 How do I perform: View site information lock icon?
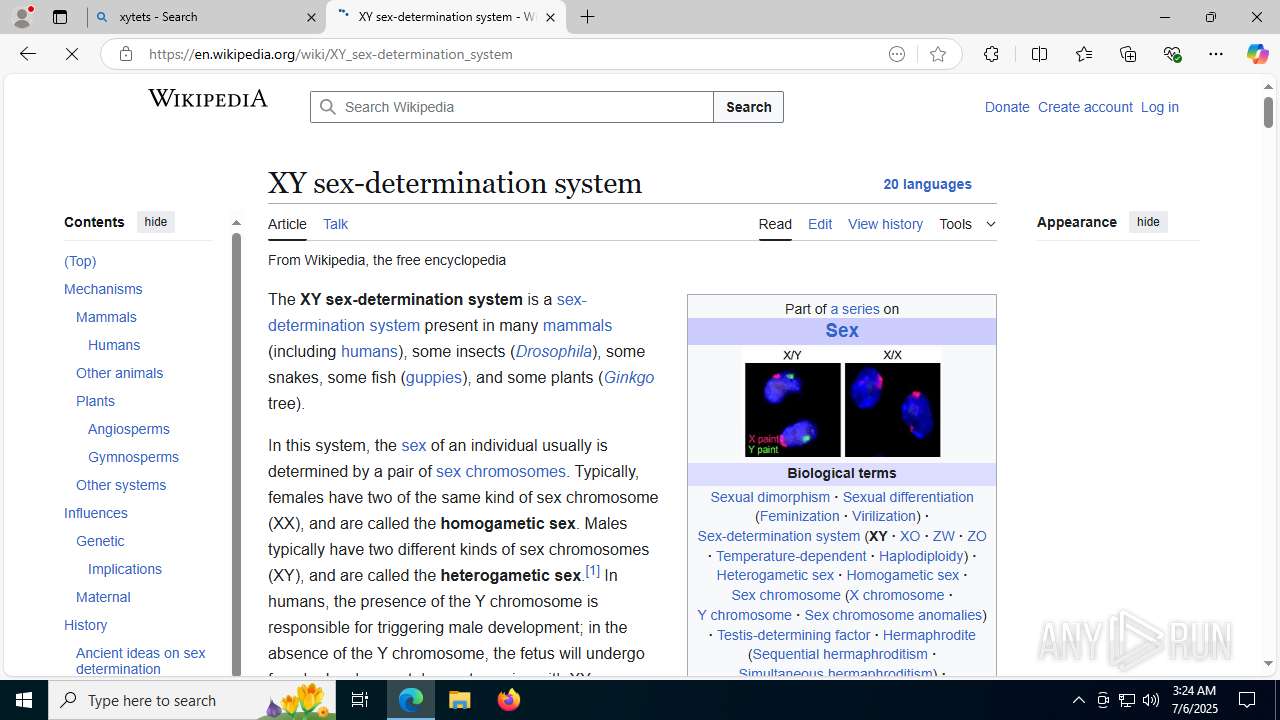click(x=126, y=54)
